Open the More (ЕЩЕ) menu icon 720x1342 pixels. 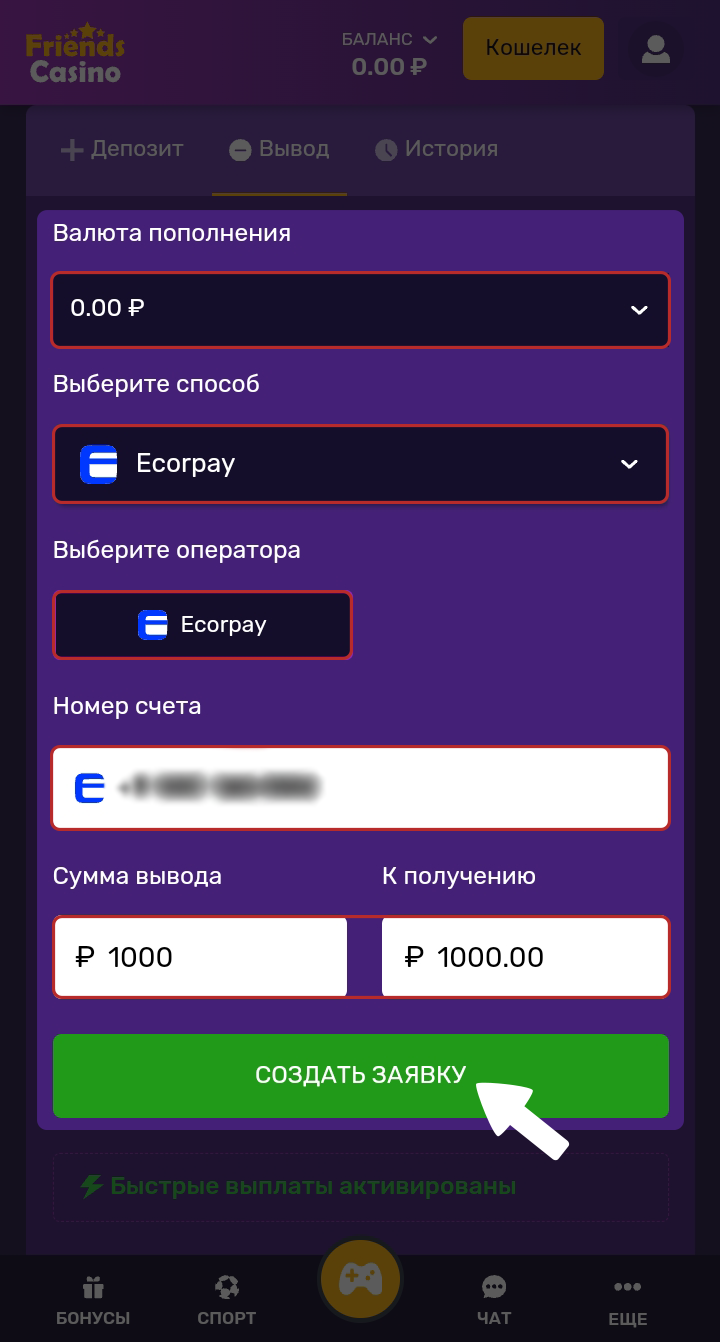627,1287
